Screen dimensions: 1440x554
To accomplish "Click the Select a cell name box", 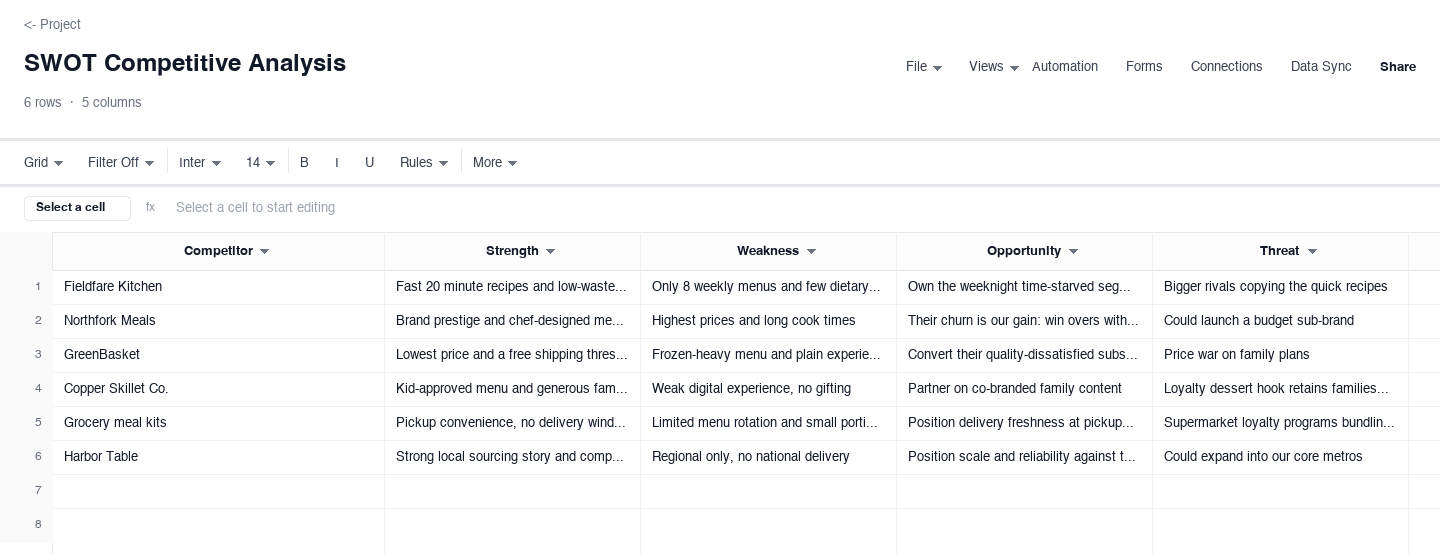I will point(77,208).
